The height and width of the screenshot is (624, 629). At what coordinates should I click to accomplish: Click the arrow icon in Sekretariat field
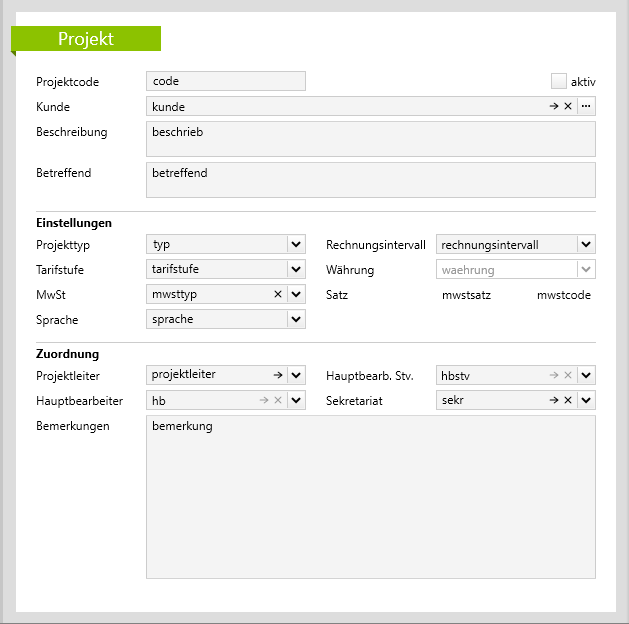[x=554, y=400]
